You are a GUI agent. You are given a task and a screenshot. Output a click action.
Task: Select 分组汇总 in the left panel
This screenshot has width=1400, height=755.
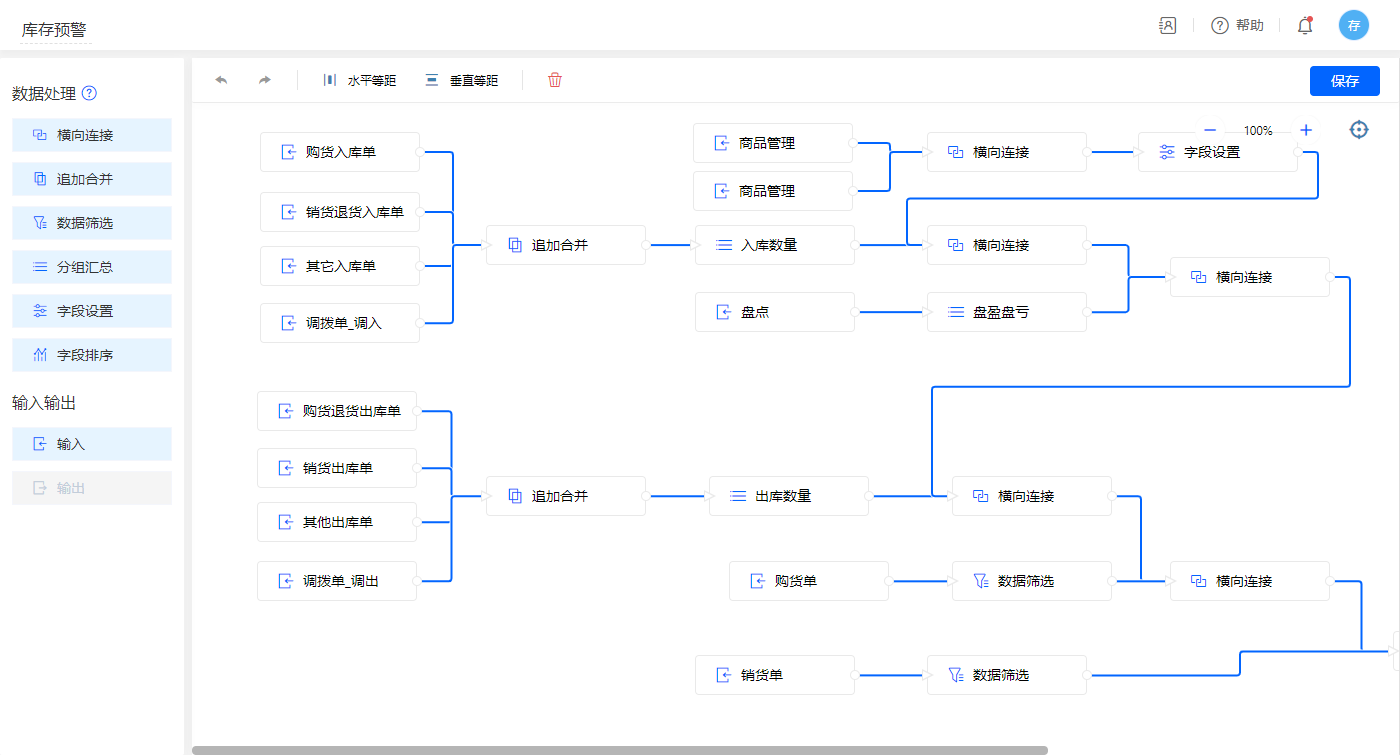pos(92,267)
